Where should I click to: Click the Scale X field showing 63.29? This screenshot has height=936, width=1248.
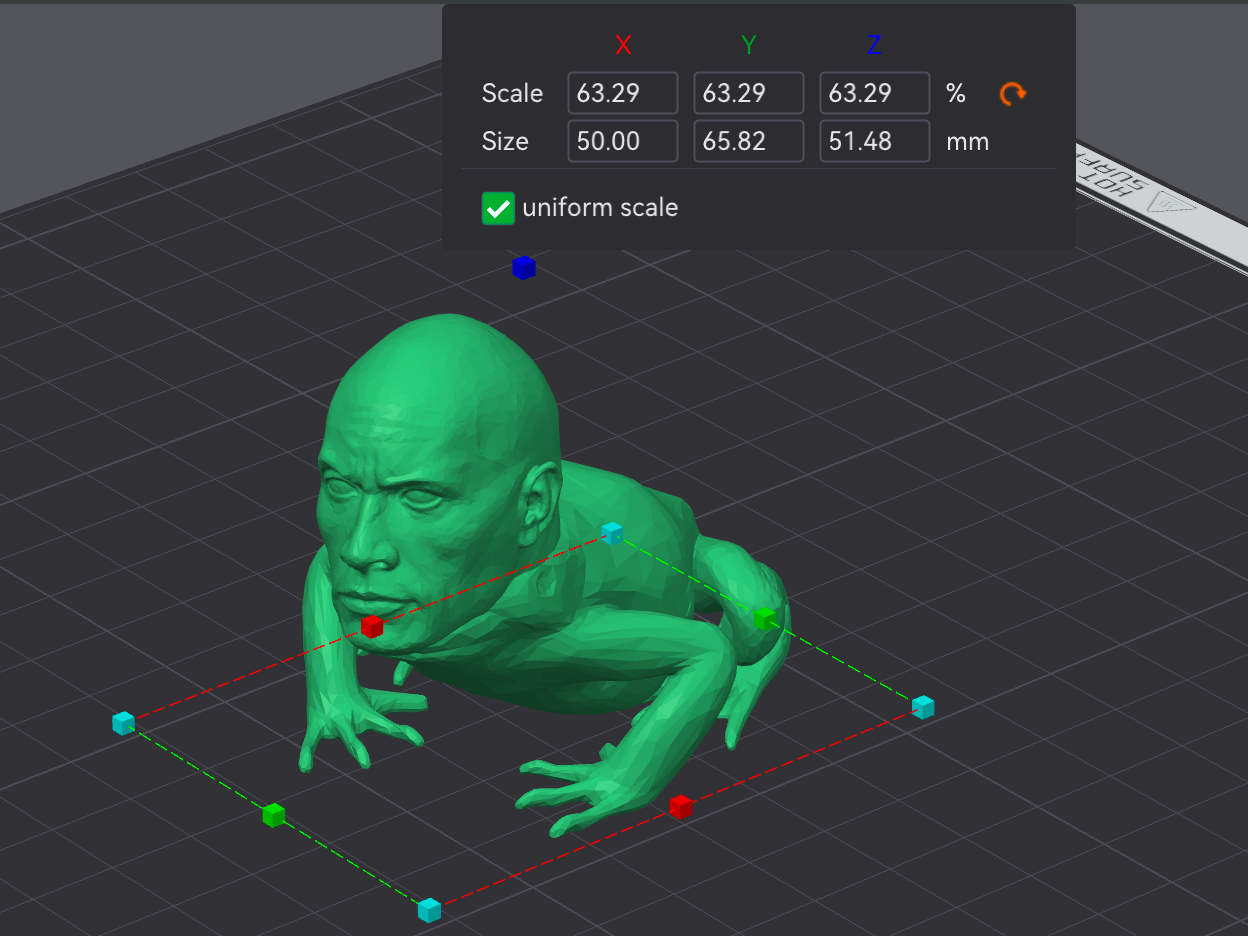(623, 93)
